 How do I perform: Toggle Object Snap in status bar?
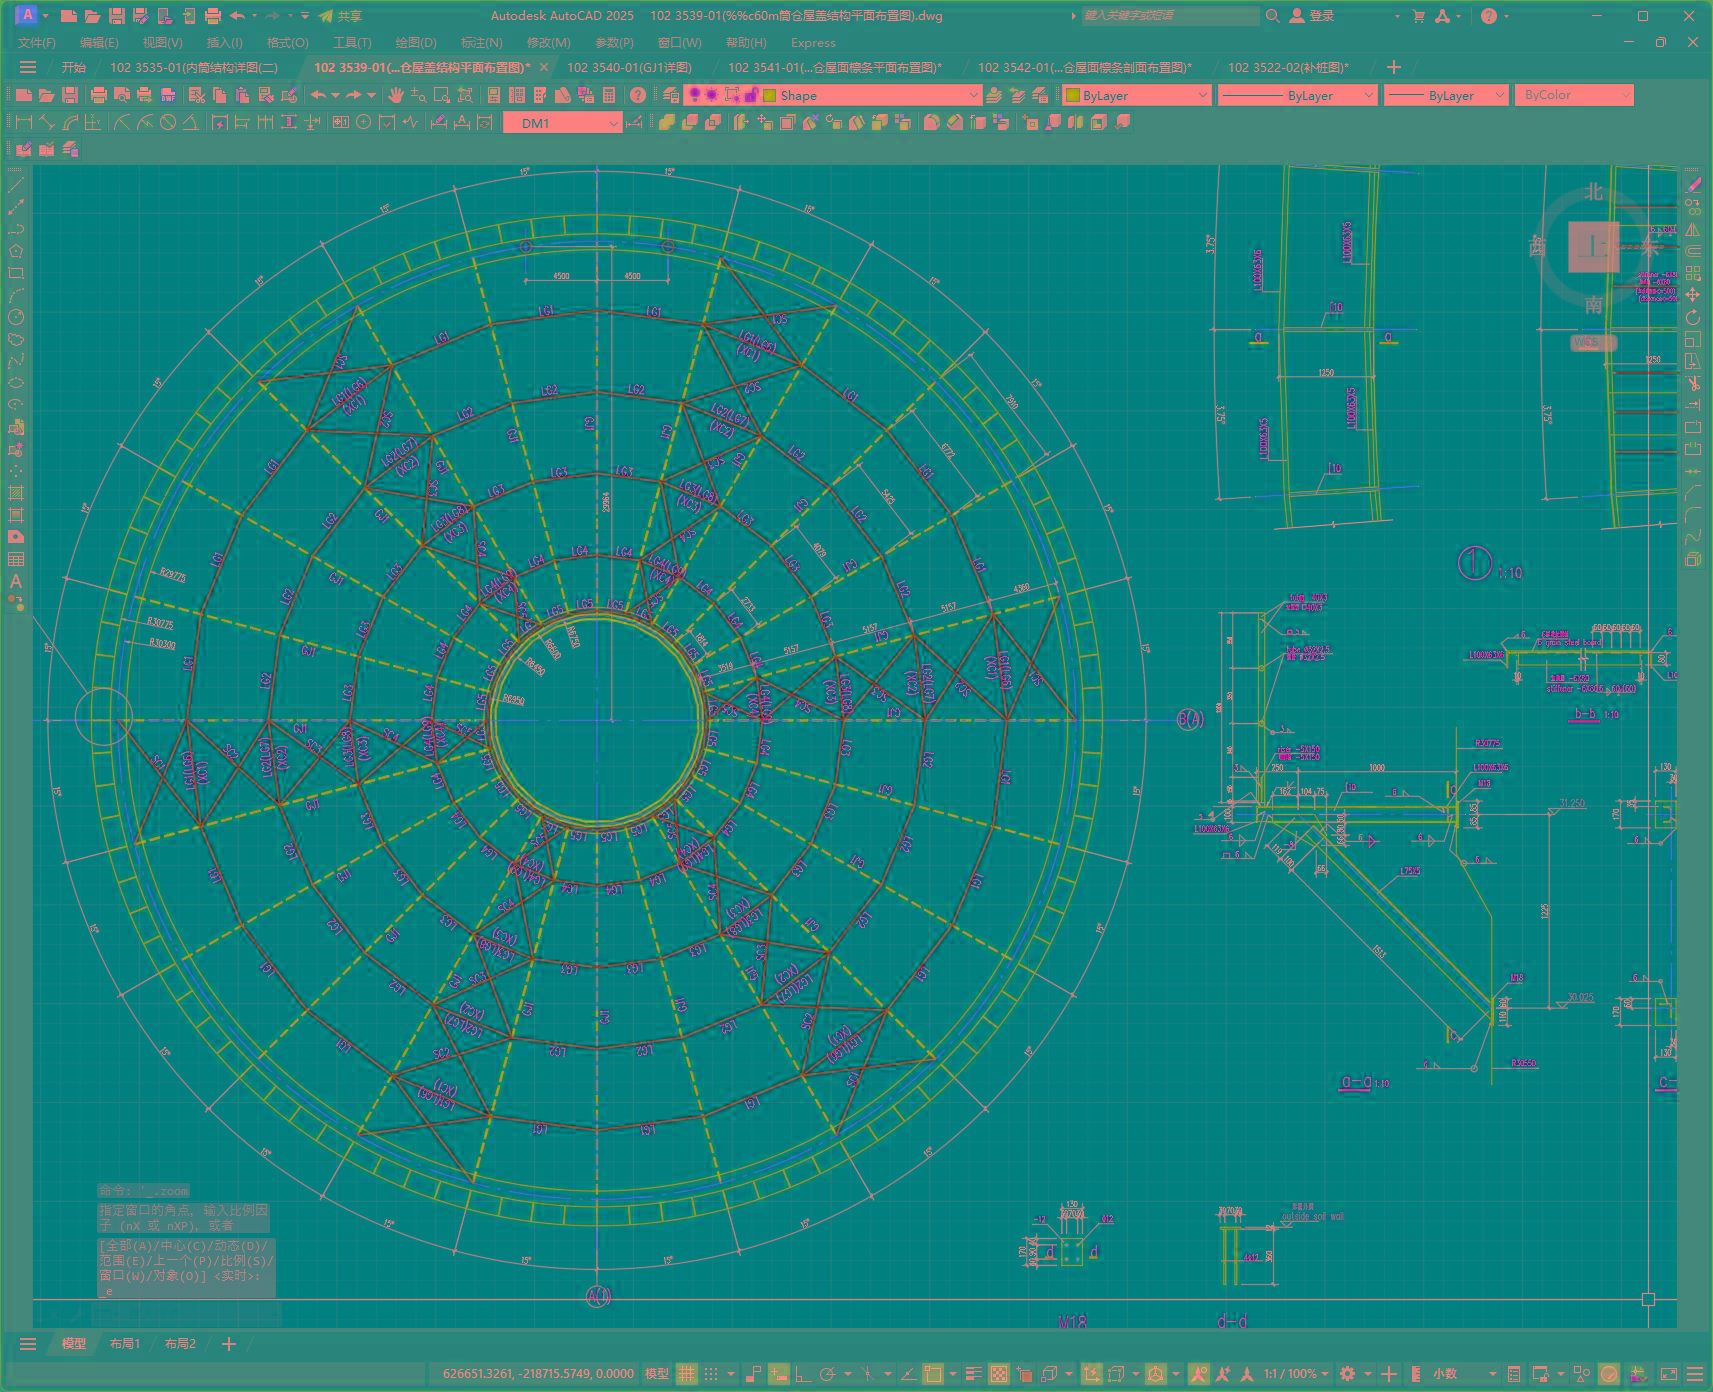(933, 1374)
